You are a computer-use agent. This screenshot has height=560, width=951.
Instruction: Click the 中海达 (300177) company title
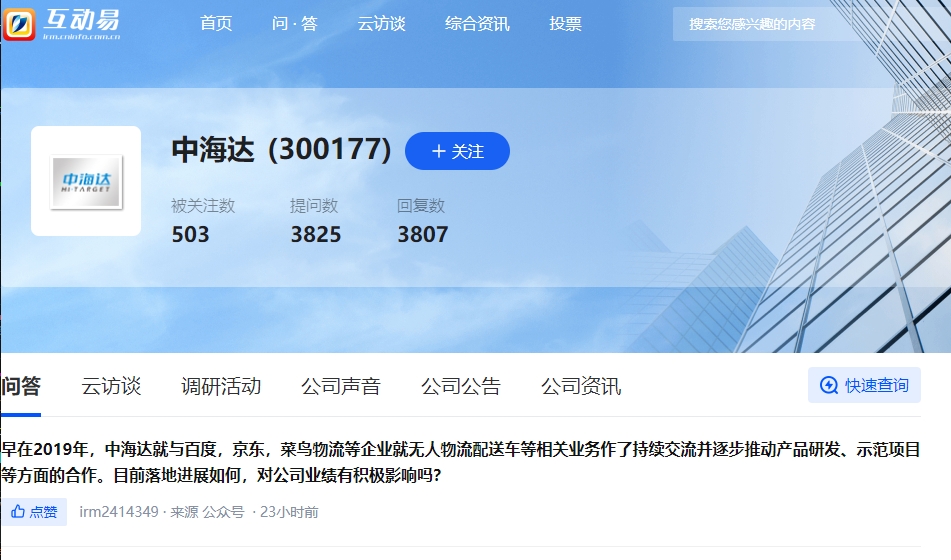tap(281, 149)
